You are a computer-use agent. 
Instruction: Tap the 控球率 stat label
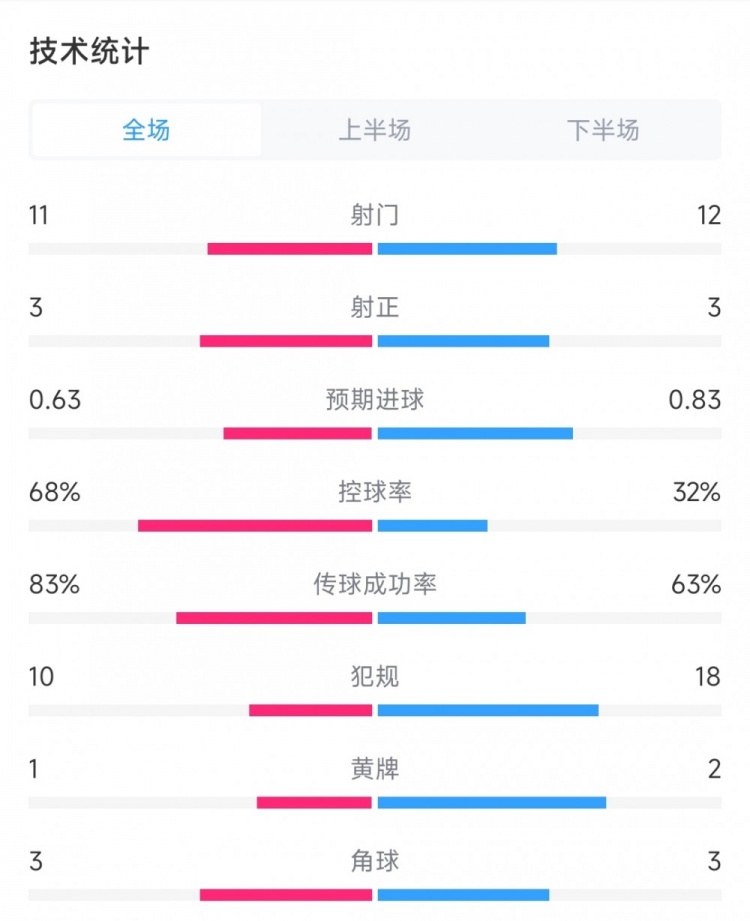tap(375, 492)
